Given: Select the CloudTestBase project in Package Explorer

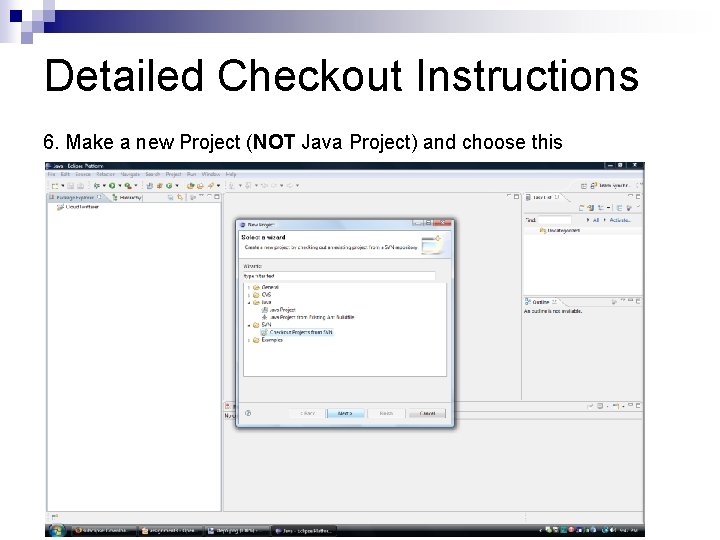Looking at the screenshot, I should click(78, 207).
